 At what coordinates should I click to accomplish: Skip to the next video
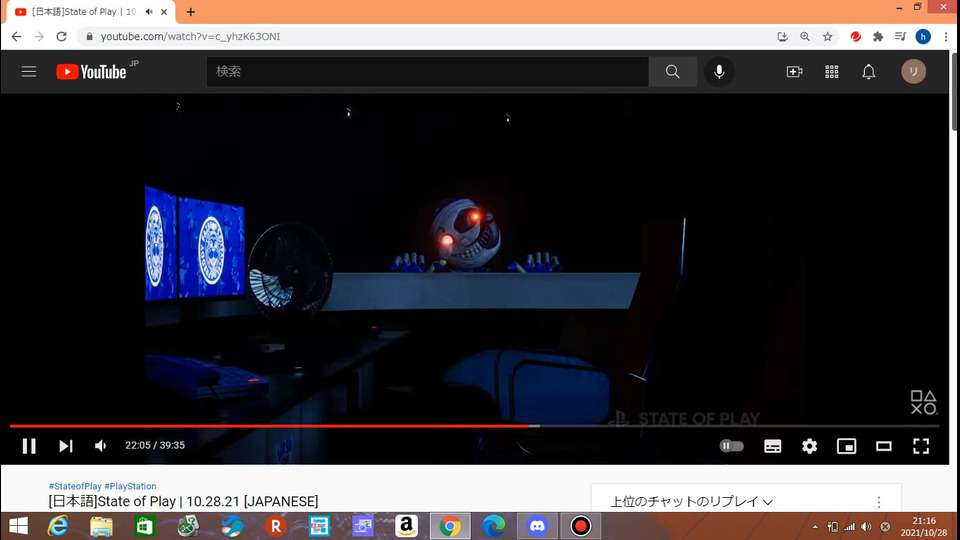click(66, 446)
